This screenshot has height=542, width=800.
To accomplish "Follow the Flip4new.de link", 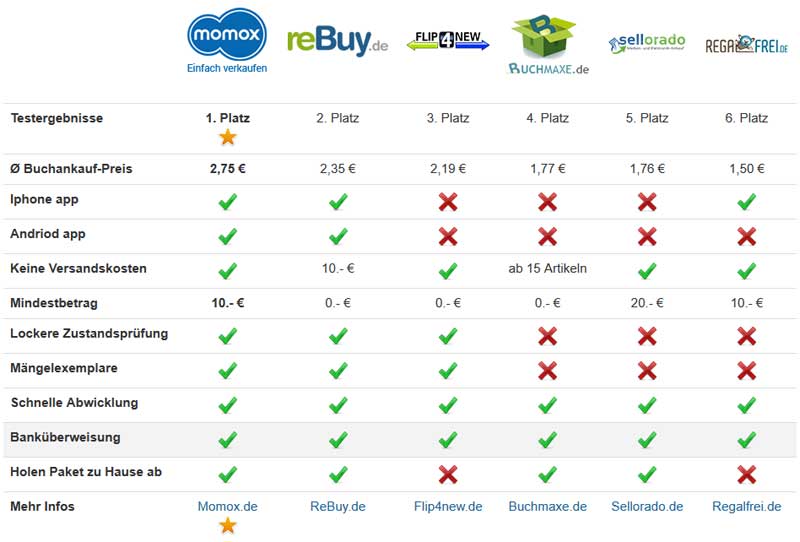I will click(x=448, y=506).
